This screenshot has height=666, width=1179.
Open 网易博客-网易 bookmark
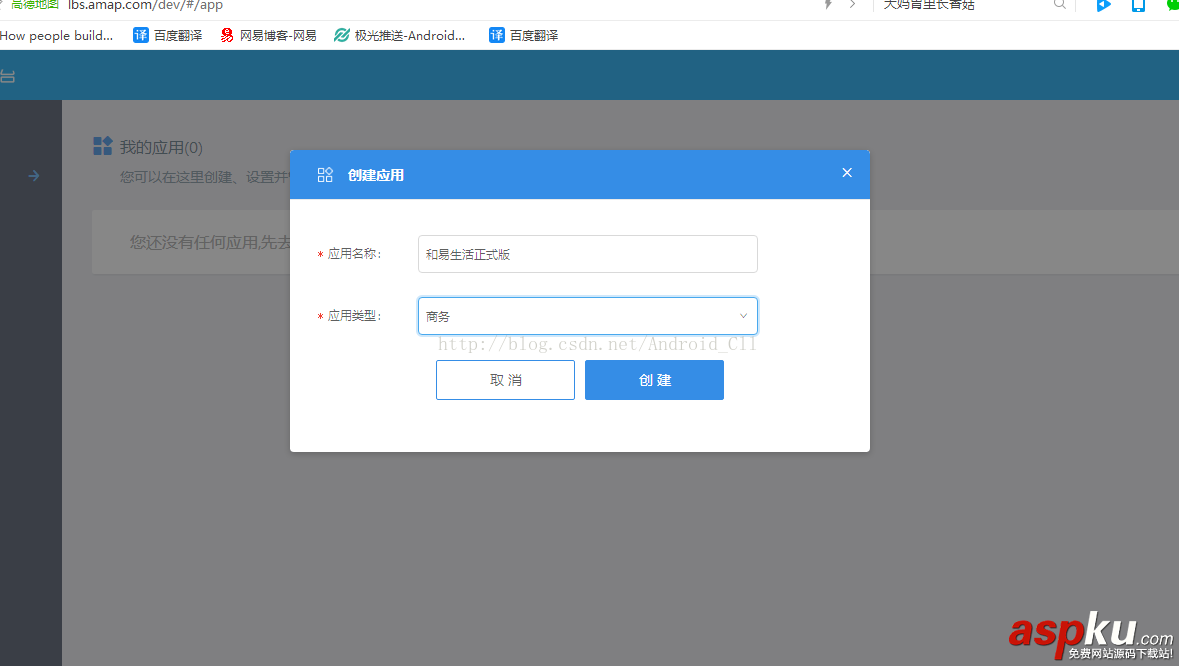(268, 35)
